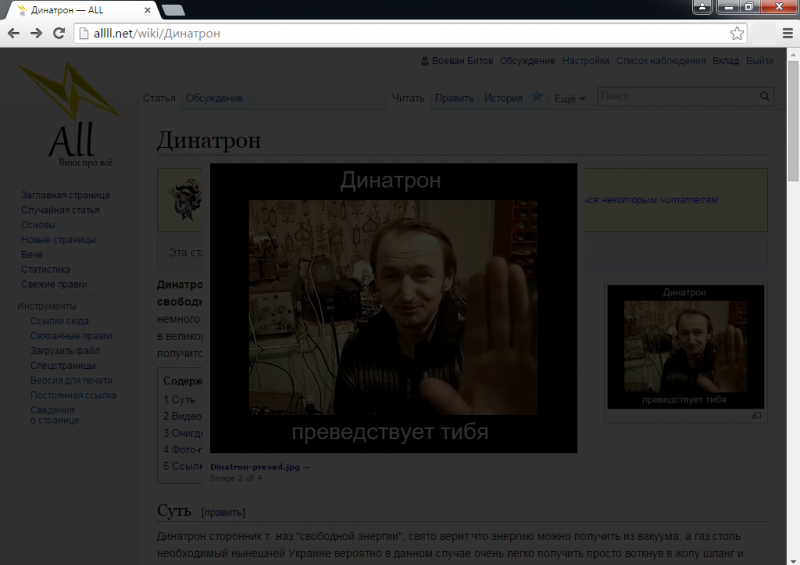Open a new browser tab
The height and width of the screenshot is (565, 800).
tap(173, 10)
